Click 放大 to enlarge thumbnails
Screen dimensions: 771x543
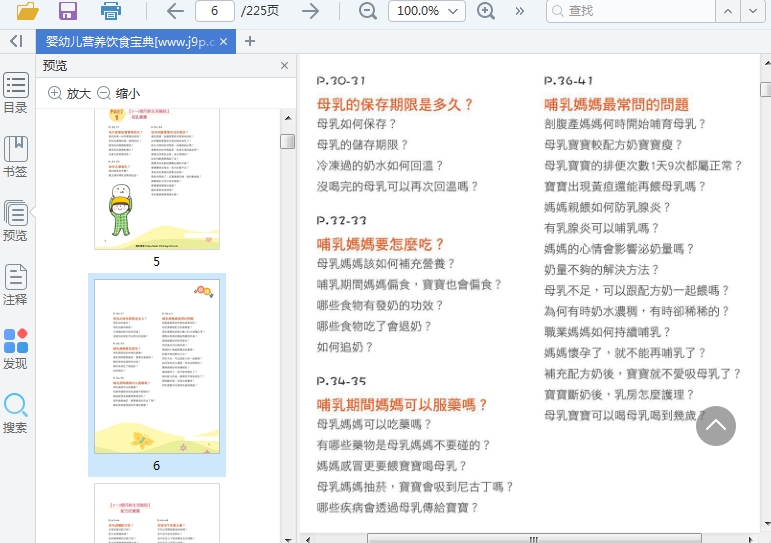pos(69,93)
